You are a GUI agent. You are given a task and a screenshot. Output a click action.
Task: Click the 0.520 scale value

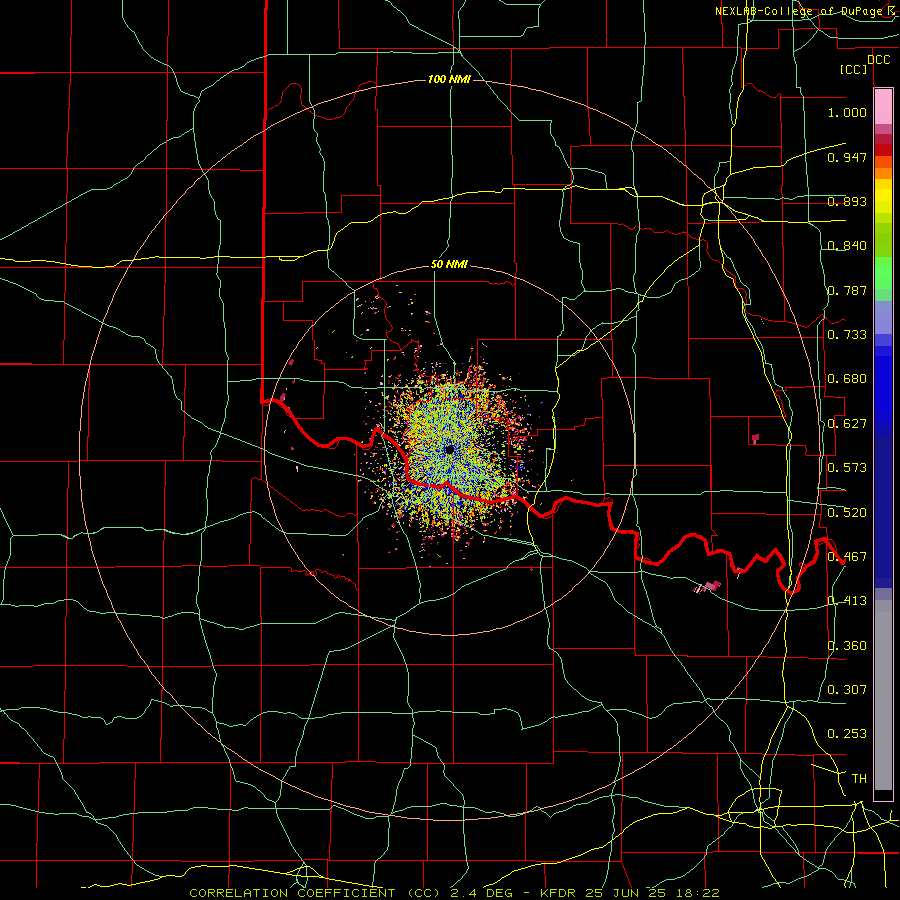[x=847, y=512]
